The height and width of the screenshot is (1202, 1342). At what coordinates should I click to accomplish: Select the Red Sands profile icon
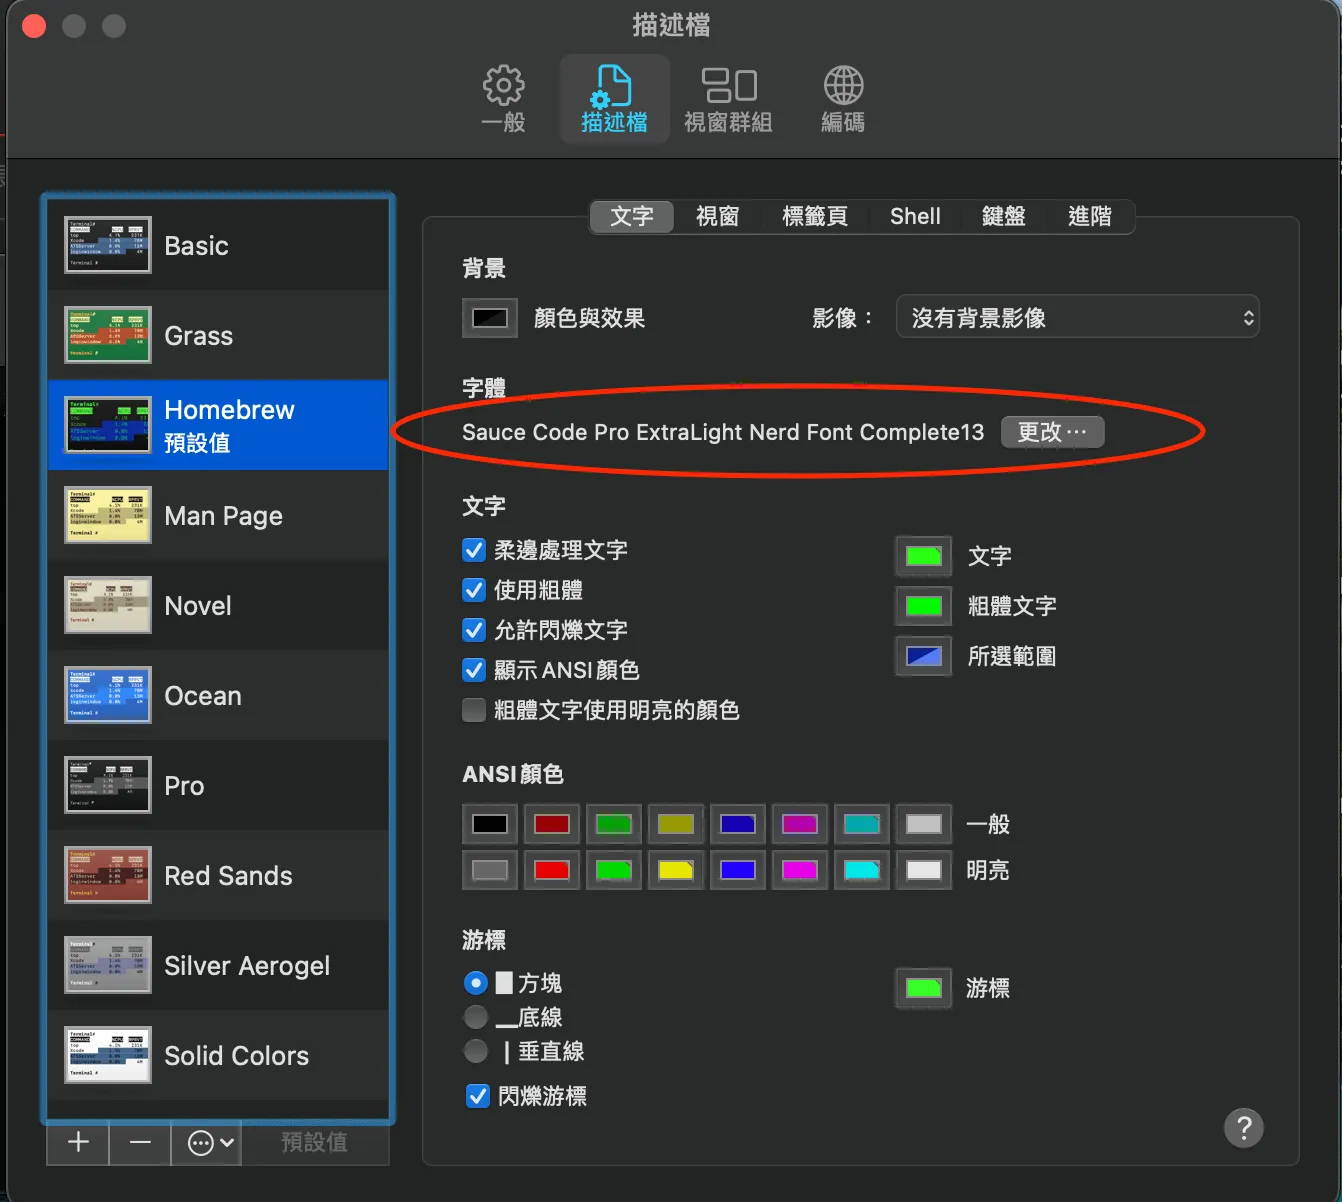pyautogui.click(x=108, y=875)
